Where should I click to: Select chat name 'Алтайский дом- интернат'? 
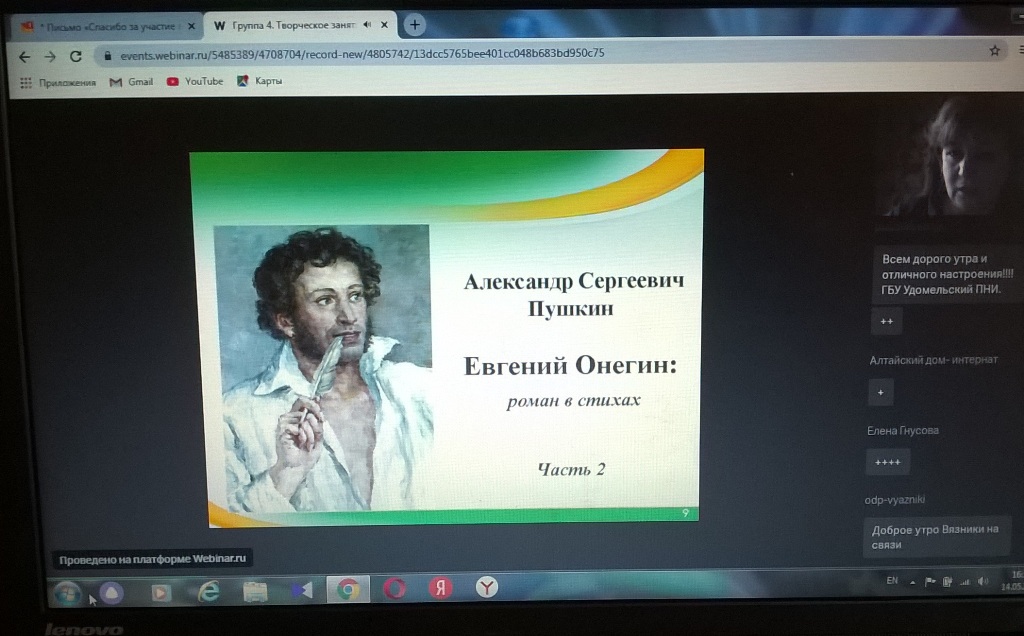click(x=933, y=360)
